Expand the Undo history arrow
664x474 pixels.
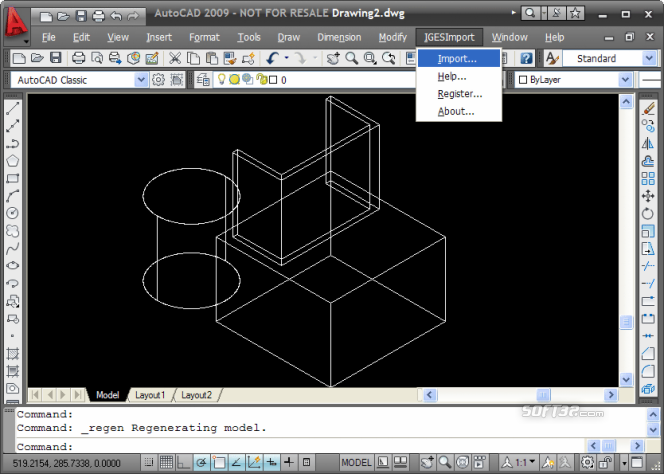[x=287, y=58]
